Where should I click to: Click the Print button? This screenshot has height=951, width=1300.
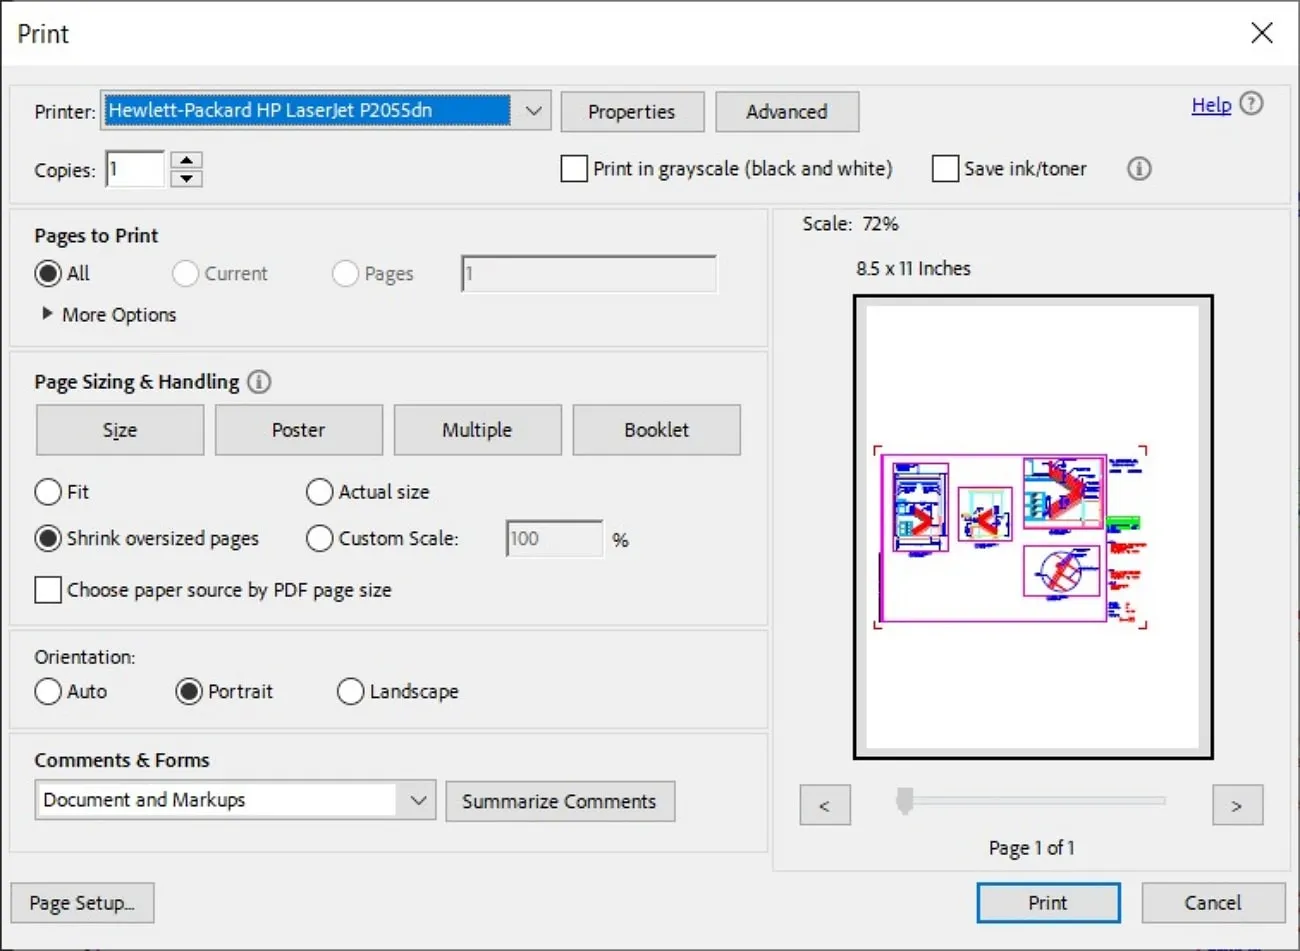click(1048, 903)
